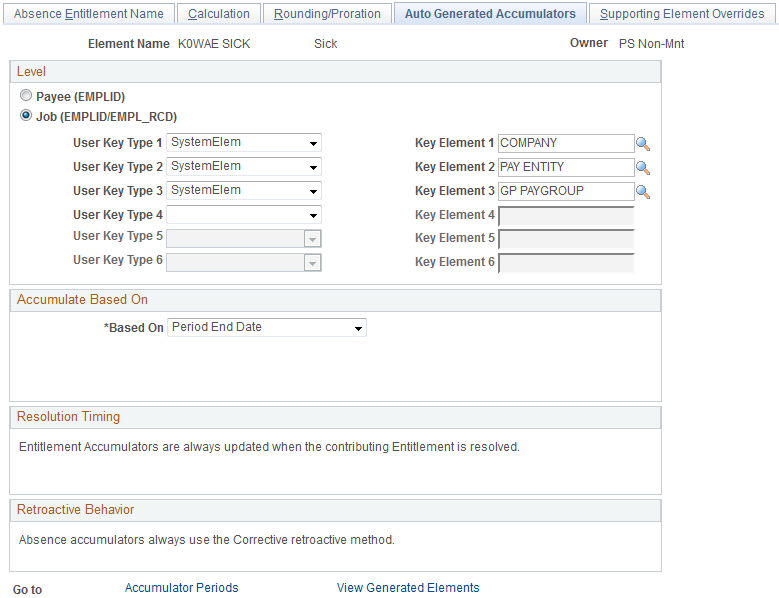This screenshot has height=598, width=779.
Task: Select the Job (EMPLID/EMPL_RCD) radio option
Action: click(x=26, y=115)
